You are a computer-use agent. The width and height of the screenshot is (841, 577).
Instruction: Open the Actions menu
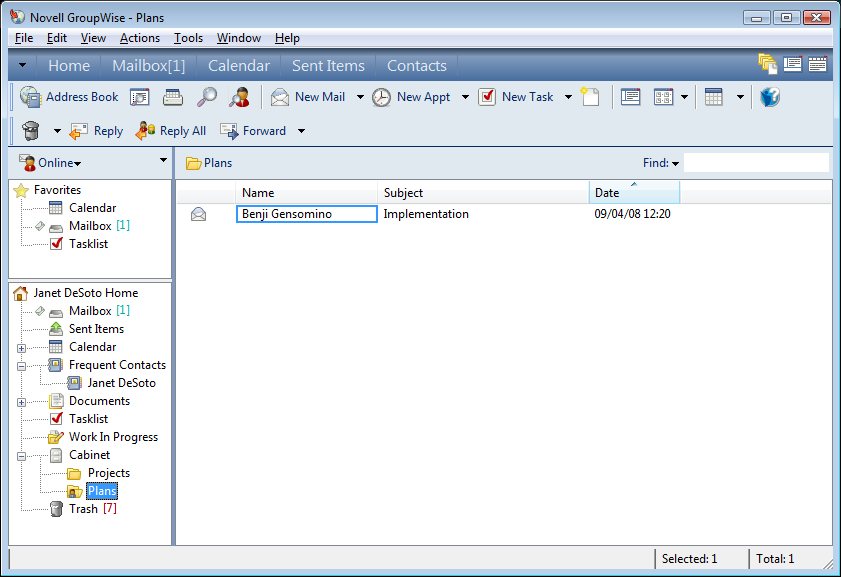(139, 38)
